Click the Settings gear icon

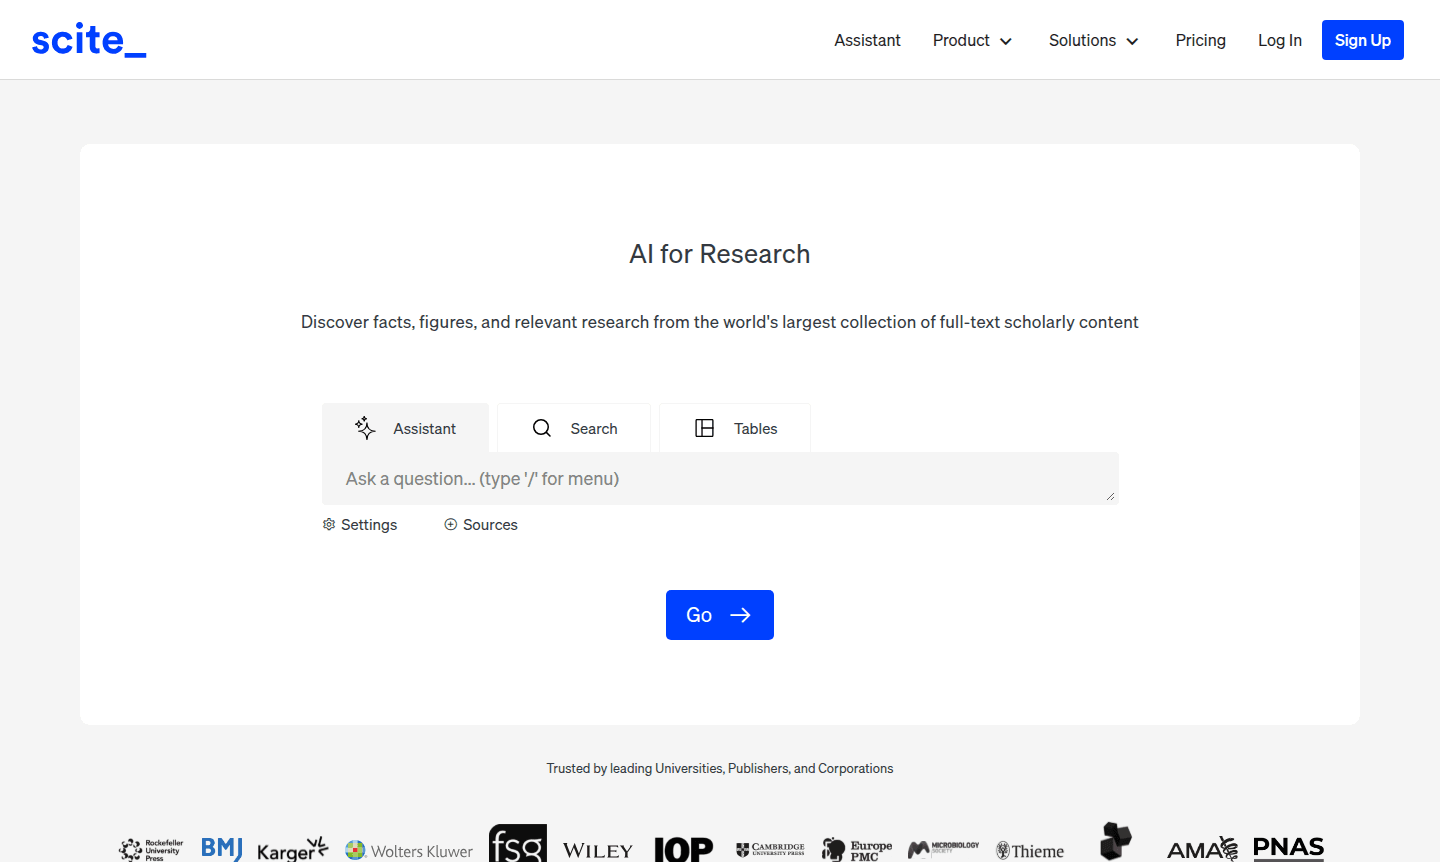[329, 524]
